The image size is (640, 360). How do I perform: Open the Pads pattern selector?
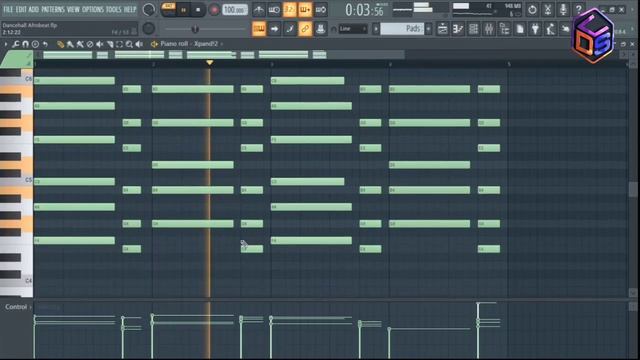(402, 29)
